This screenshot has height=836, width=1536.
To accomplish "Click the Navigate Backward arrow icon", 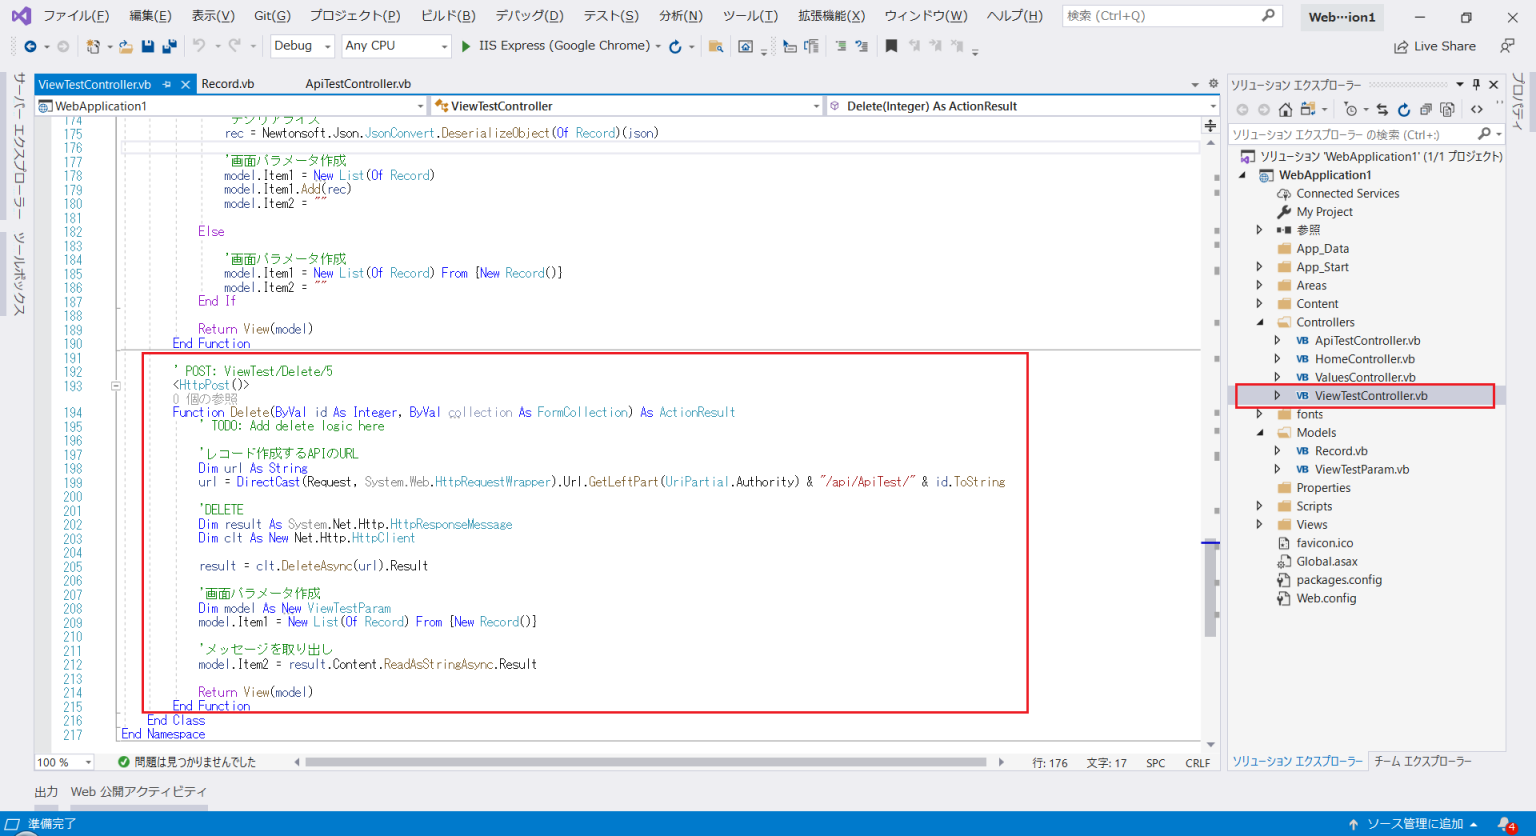I will click(x=28, y=46).
